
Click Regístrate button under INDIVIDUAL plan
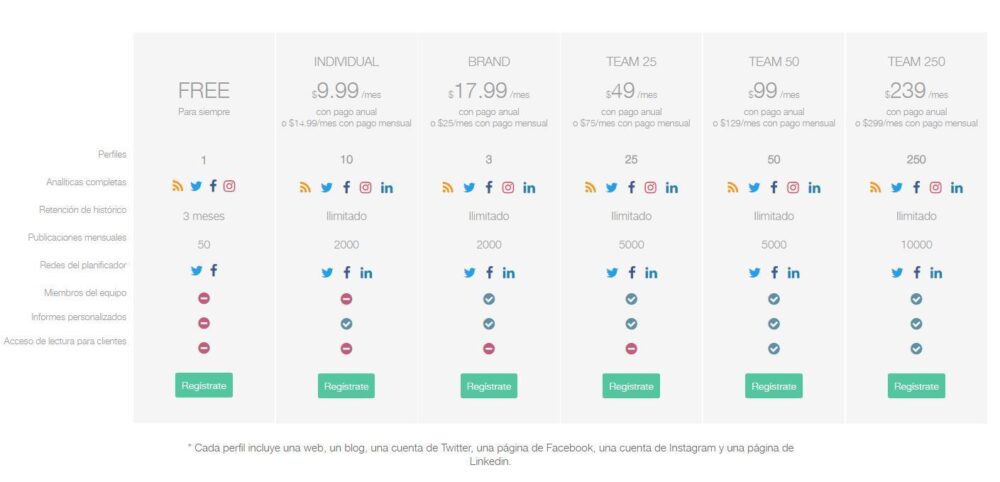(346, 386)
